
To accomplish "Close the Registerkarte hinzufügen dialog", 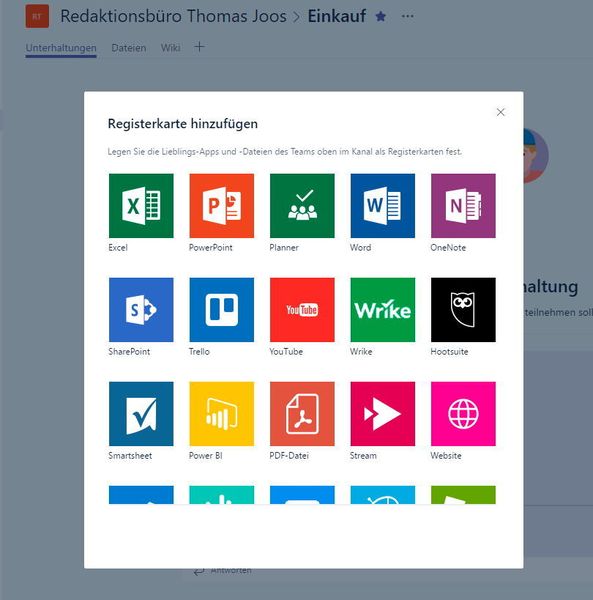I will pos(500,112).
